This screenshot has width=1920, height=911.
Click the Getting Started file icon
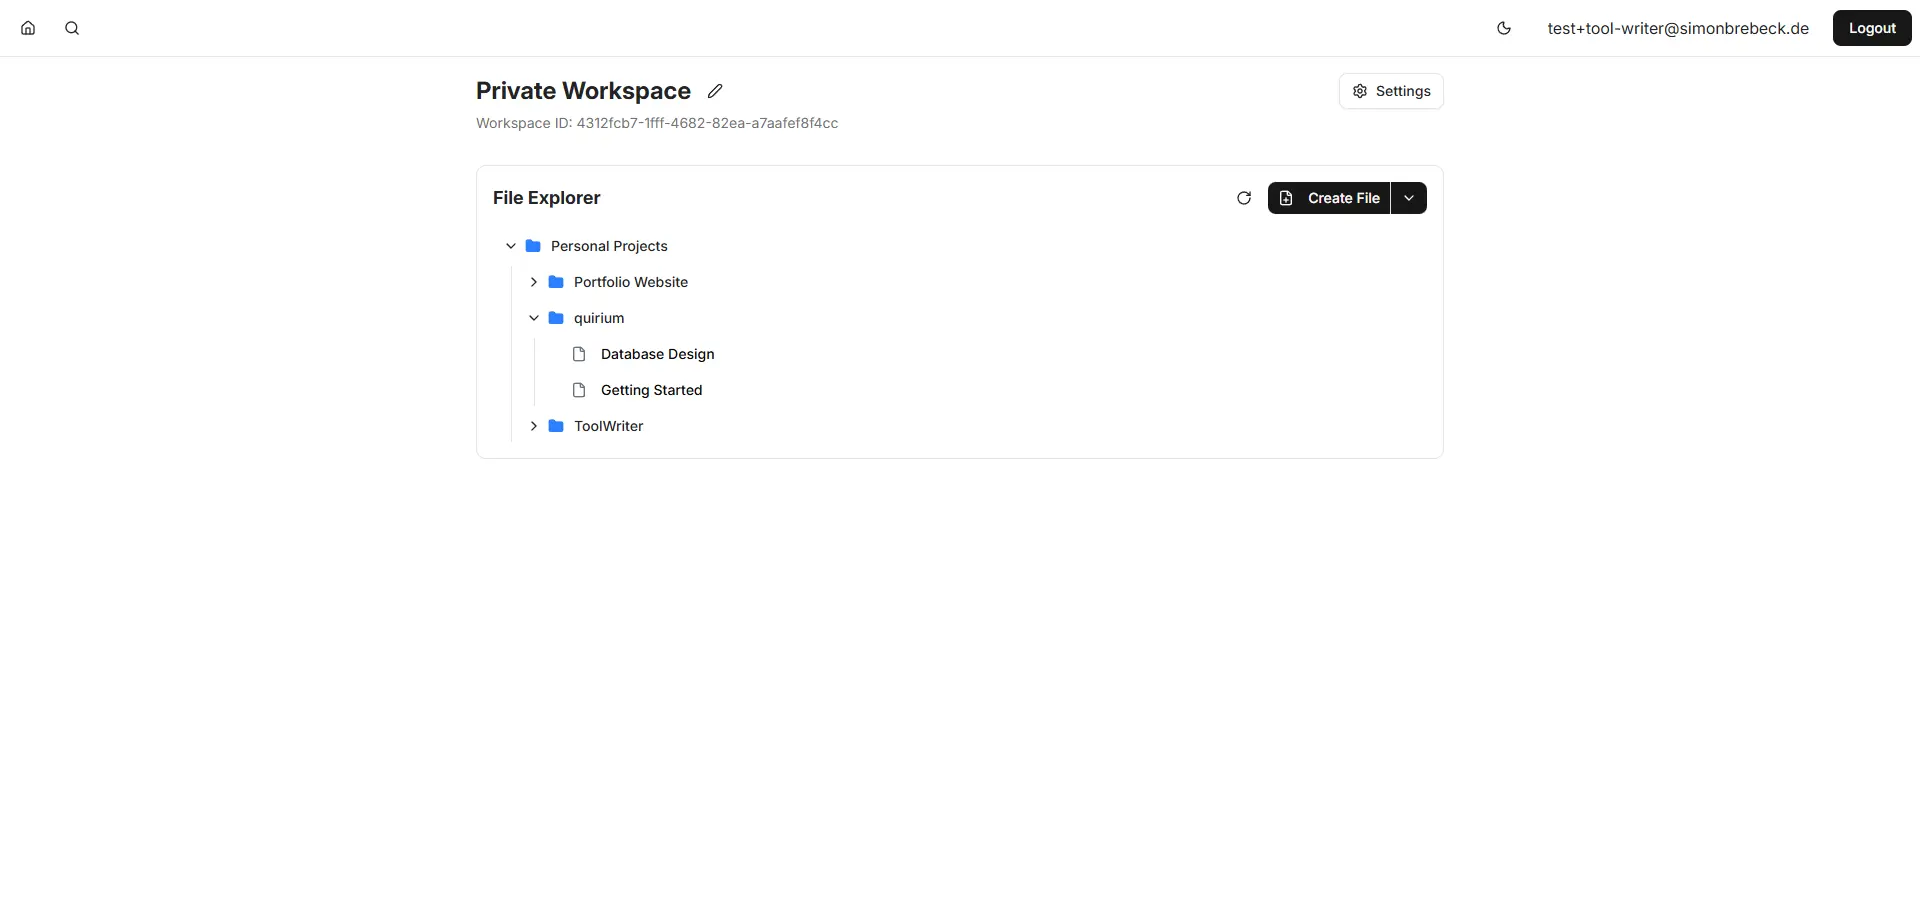tap(579, 390)
